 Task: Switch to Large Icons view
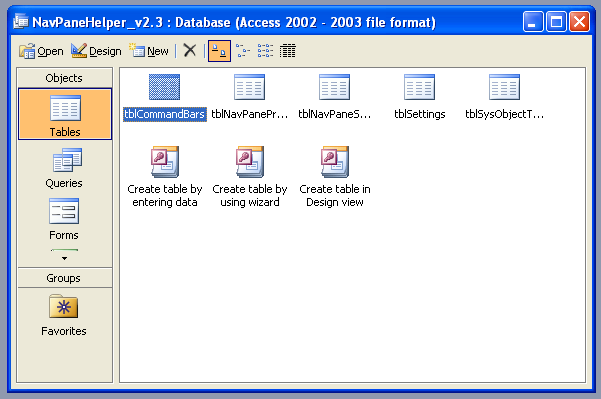click(219, 51)
